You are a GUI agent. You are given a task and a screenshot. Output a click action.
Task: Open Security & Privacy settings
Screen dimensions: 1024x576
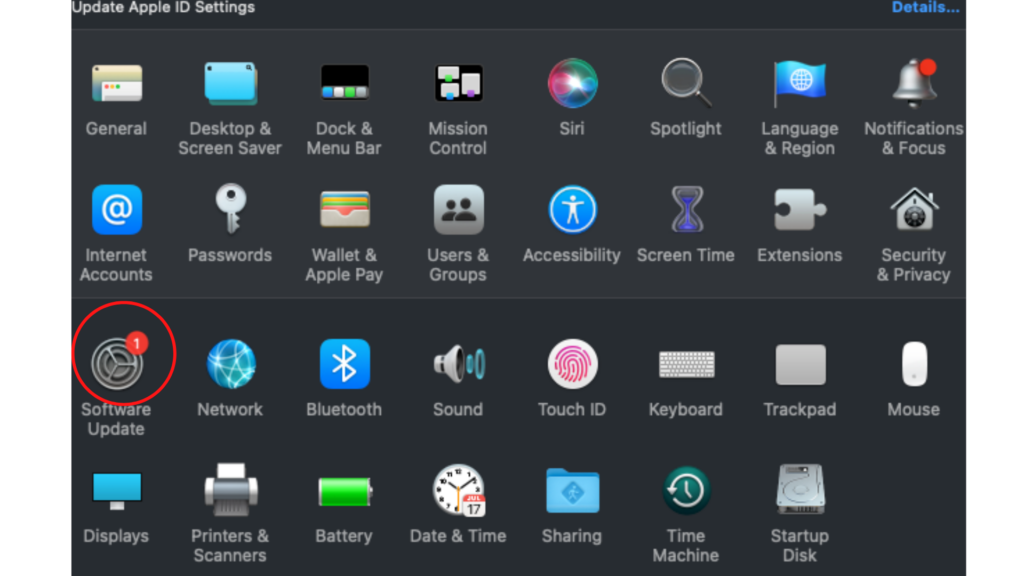(x=914, y=210)
